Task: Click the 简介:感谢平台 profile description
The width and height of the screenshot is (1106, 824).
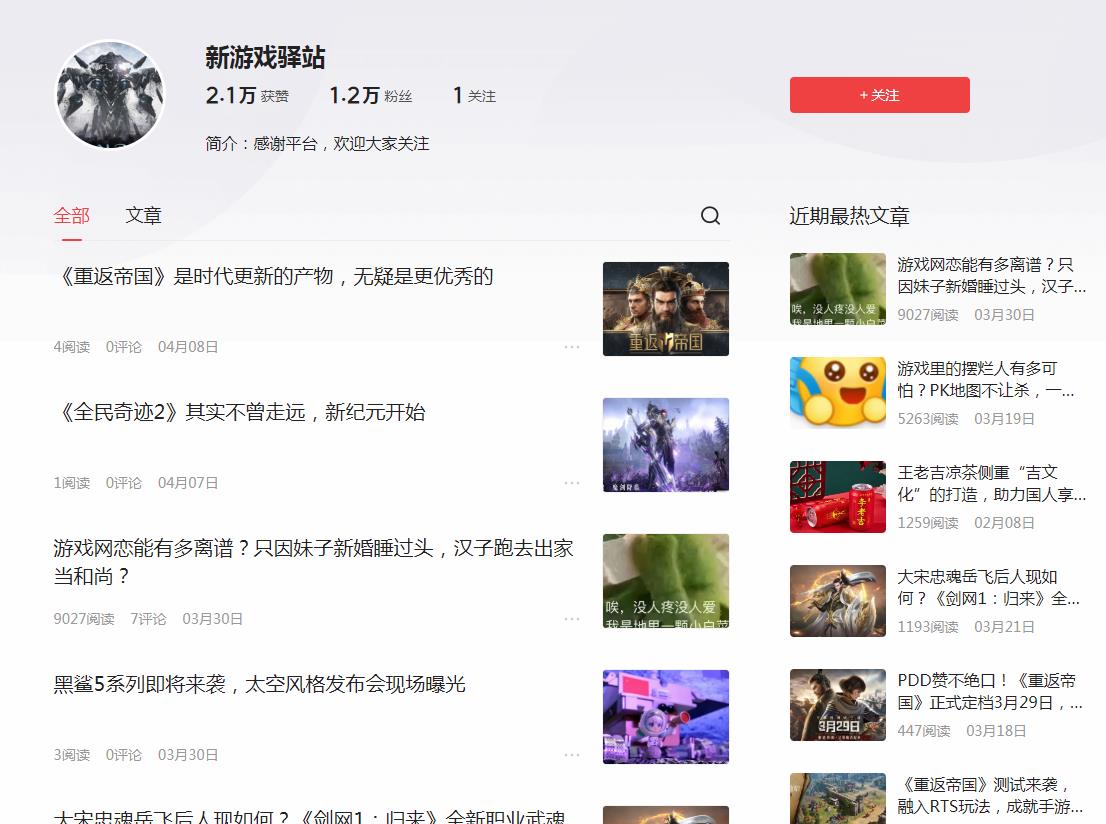Action: pos(317,144)
